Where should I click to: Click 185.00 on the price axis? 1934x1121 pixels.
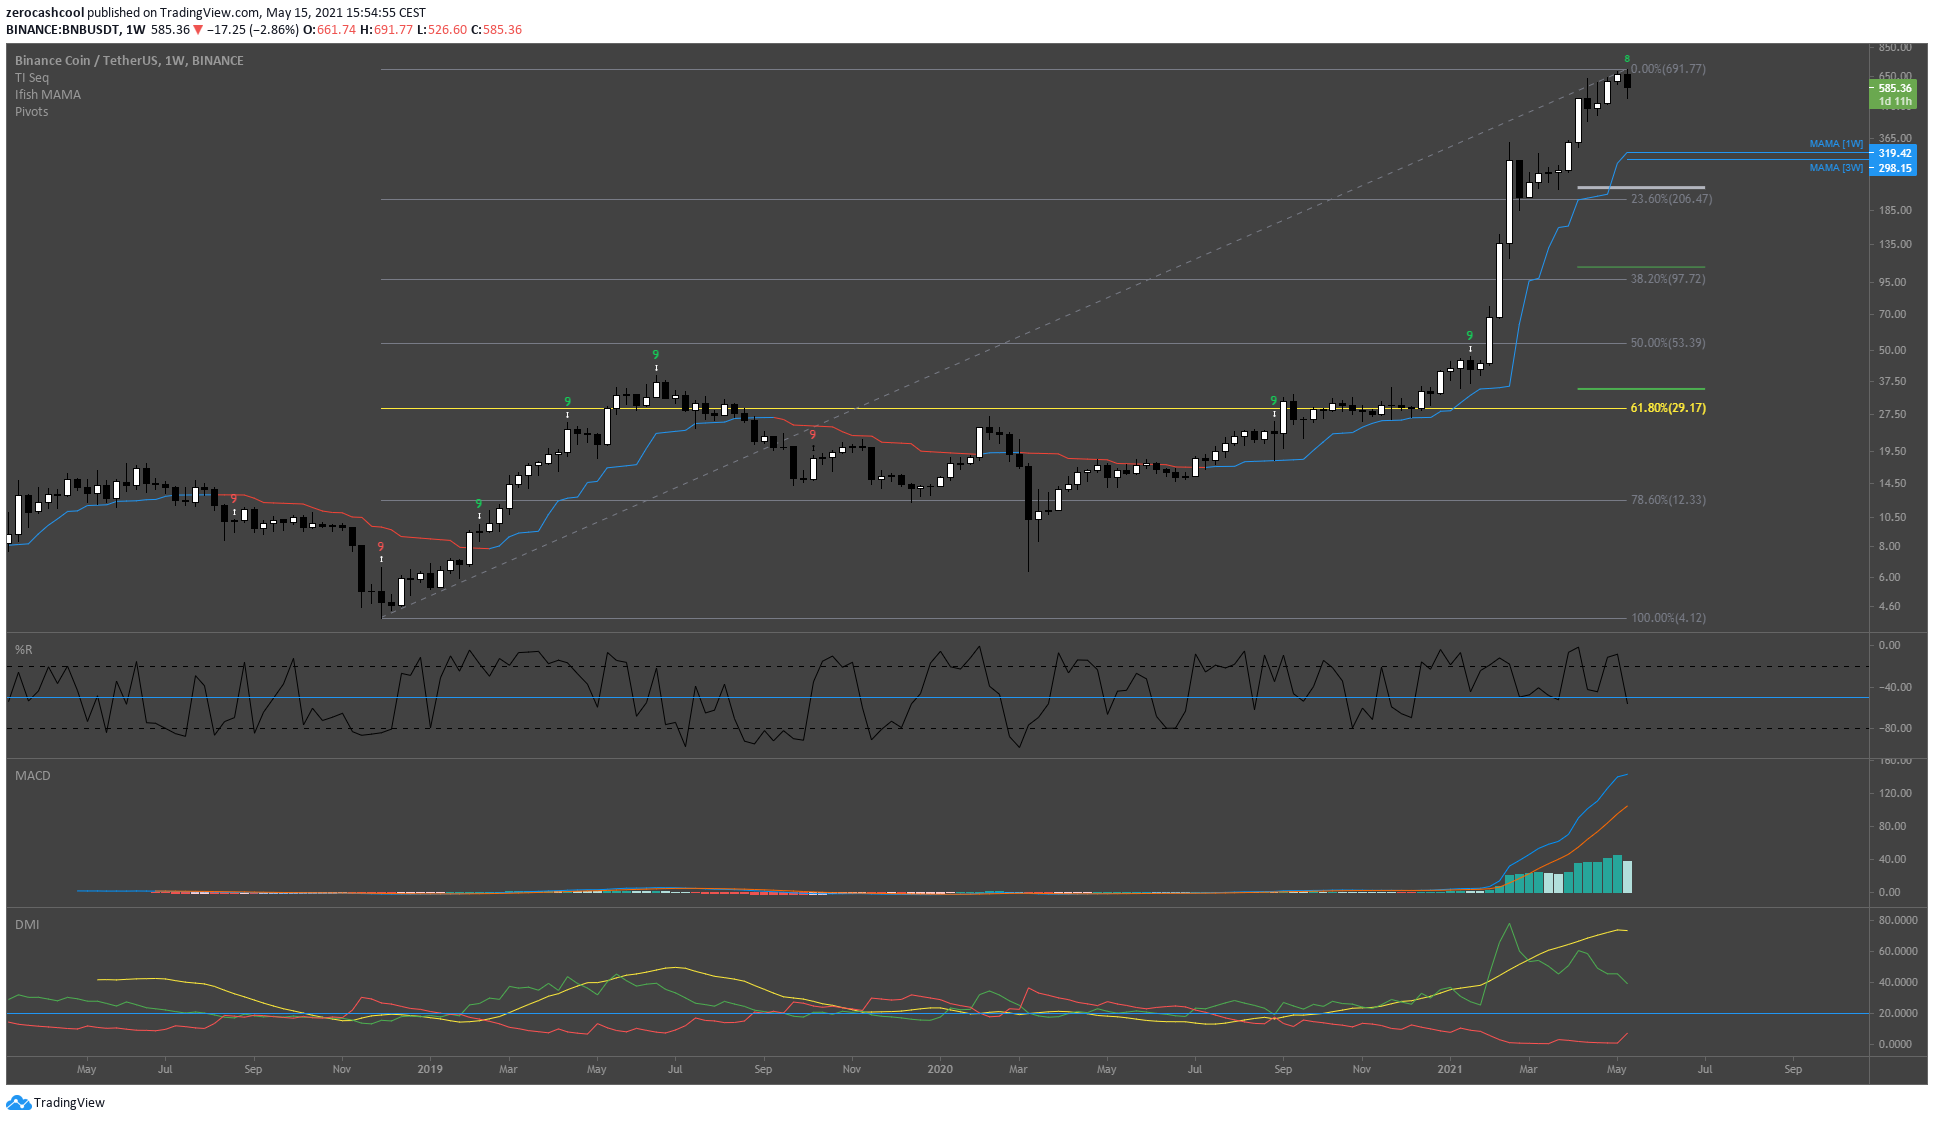(x=1895, y=210)
